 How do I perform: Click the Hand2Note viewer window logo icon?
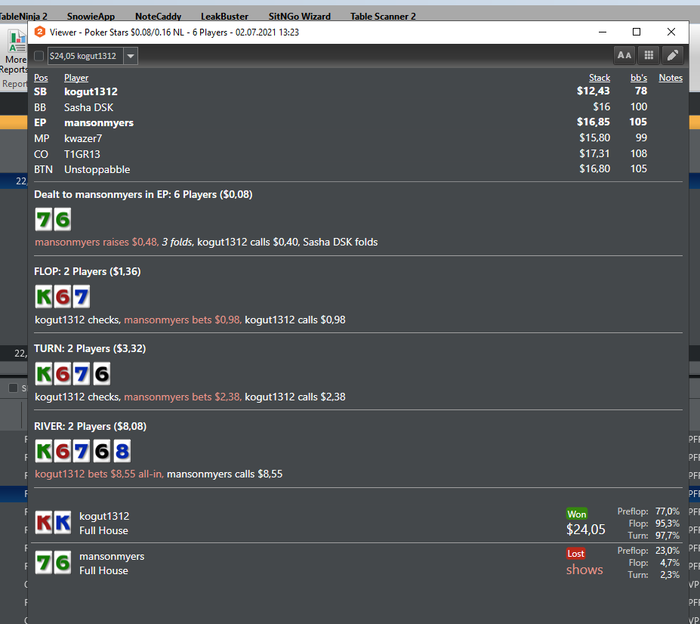click(40, 32)
